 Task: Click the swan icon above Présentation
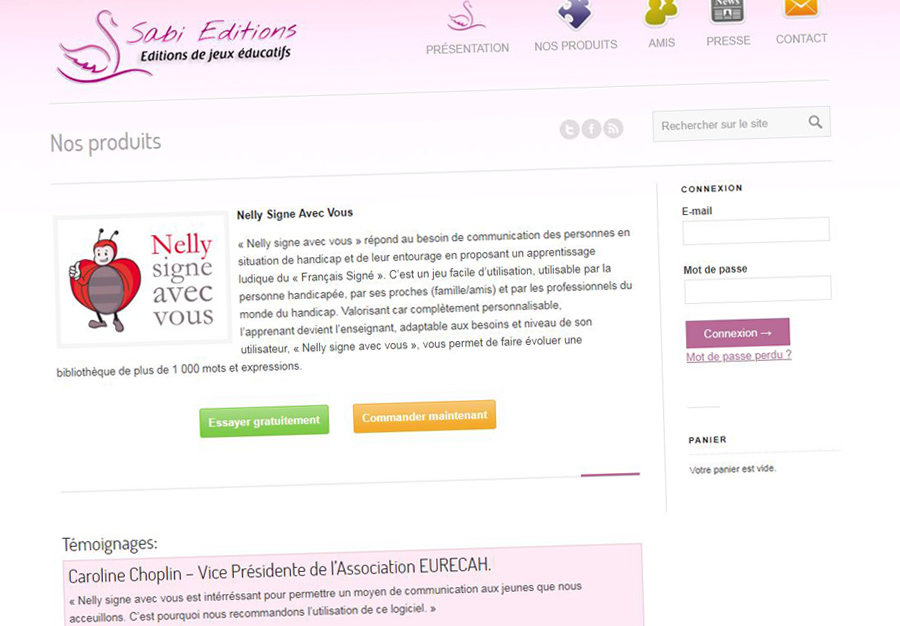[x=467, y=17]
